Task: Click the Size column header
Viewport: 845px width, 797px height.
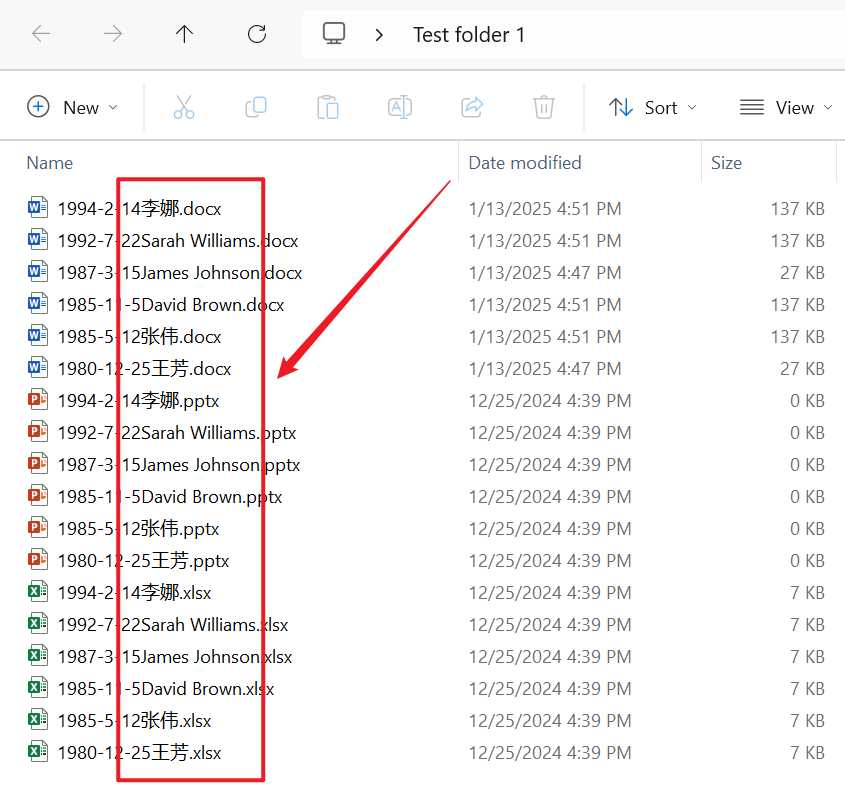Action: click(x=727, y=163)
